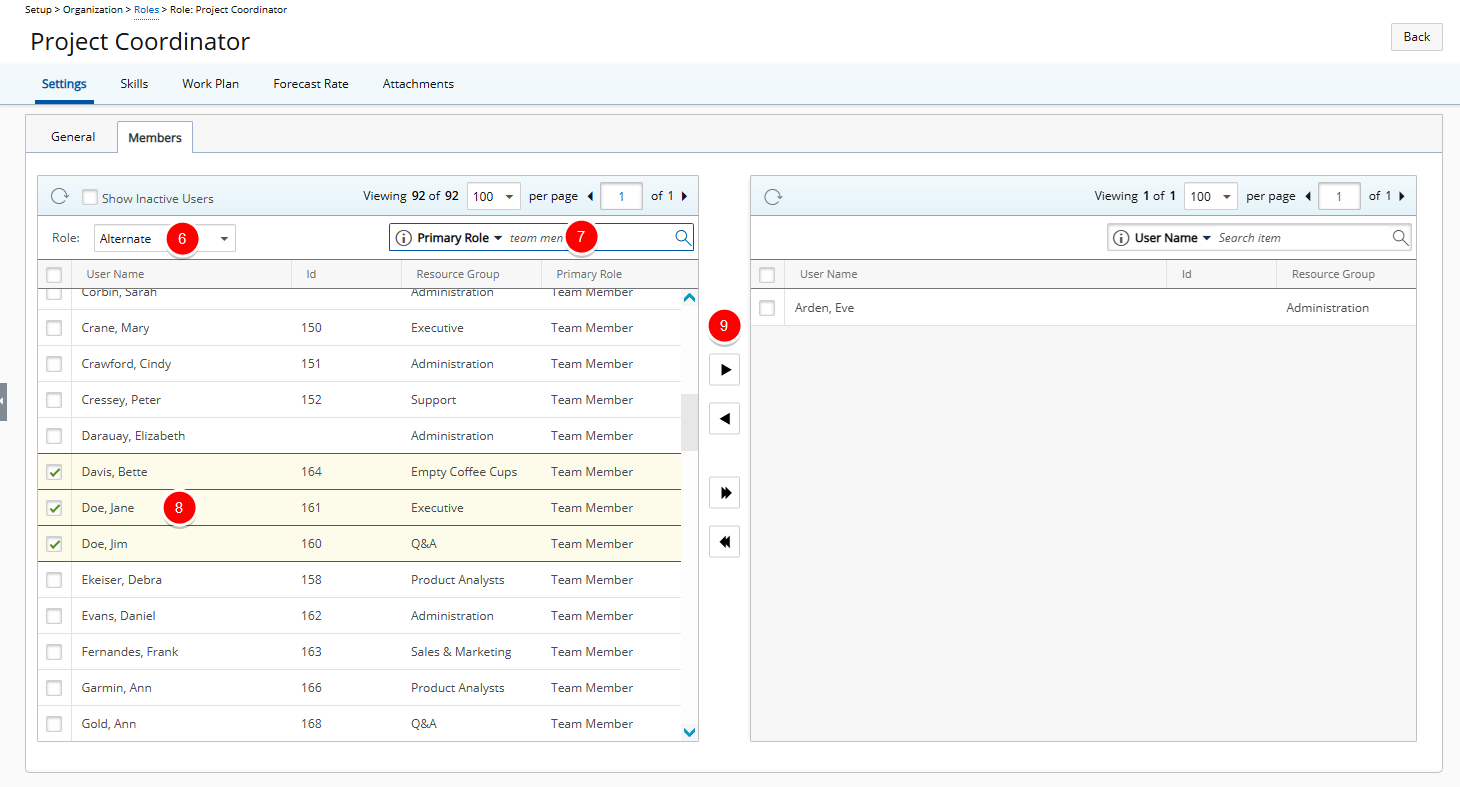The image size is (1460, 787).
Task: Check the box for Ekeiser, Debra
Action: (54, 580)
